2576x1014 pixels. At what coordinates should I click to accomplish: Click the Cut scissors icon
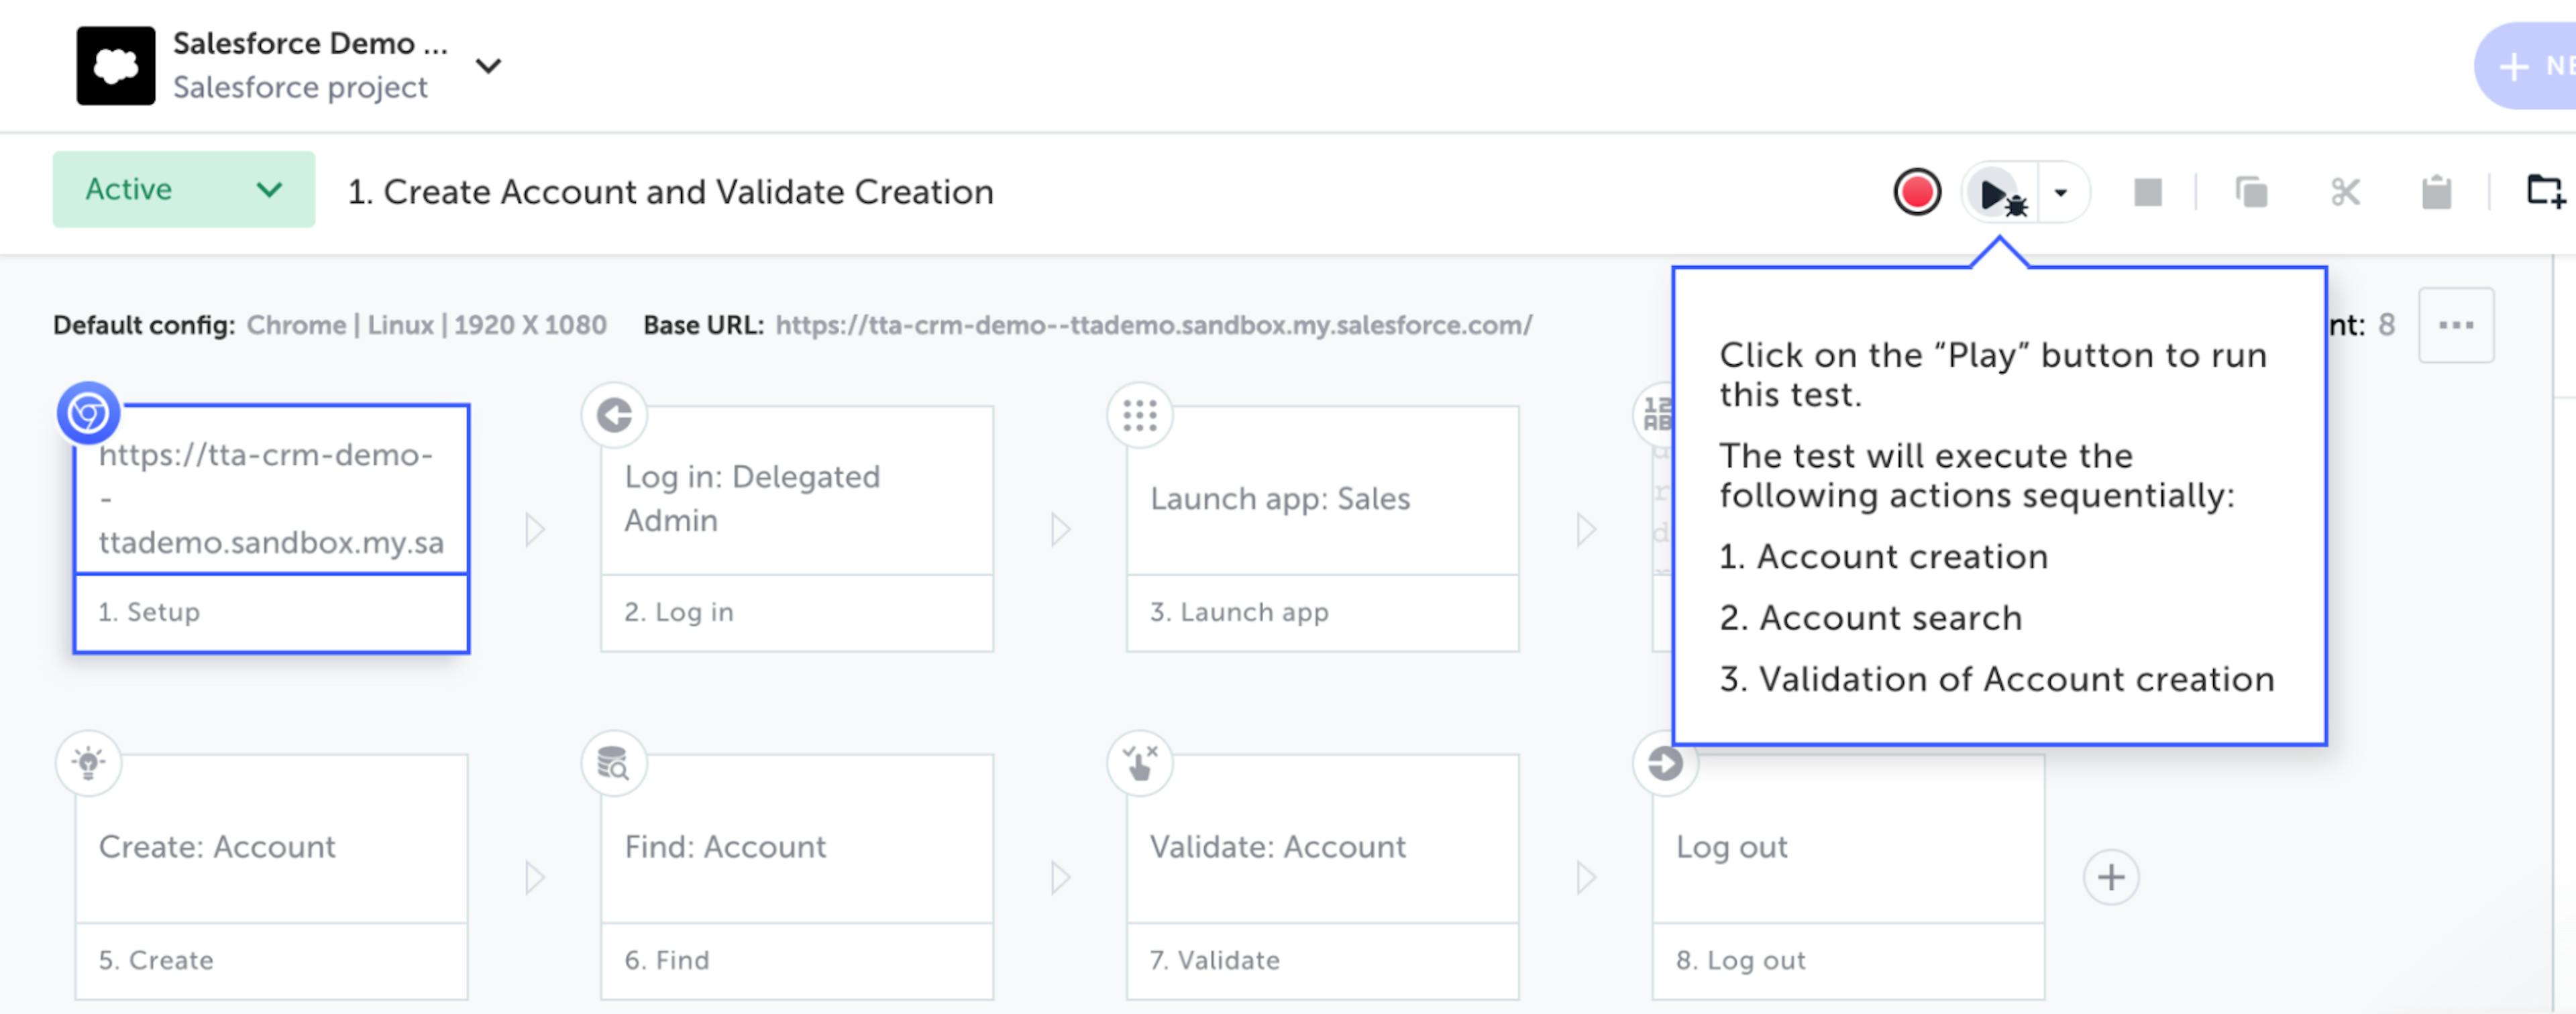pos(2344,192)
